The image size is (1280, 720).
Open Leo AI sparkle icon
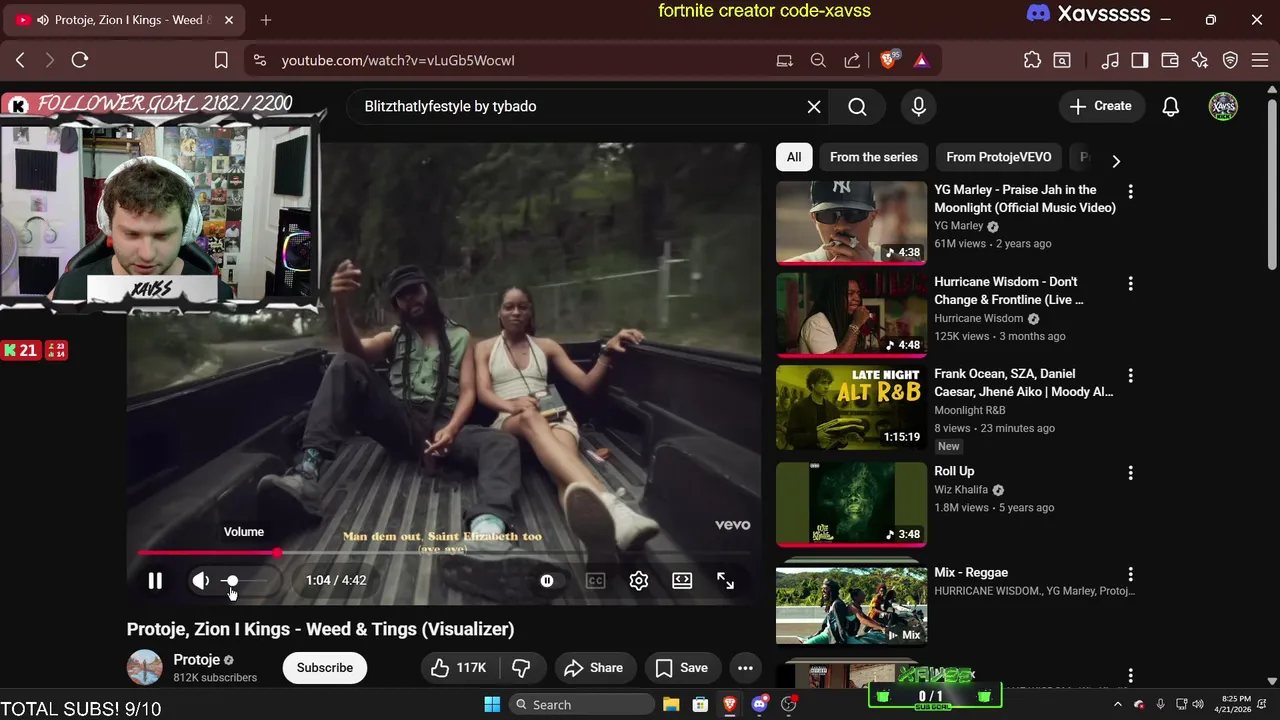click(1200, 60)
